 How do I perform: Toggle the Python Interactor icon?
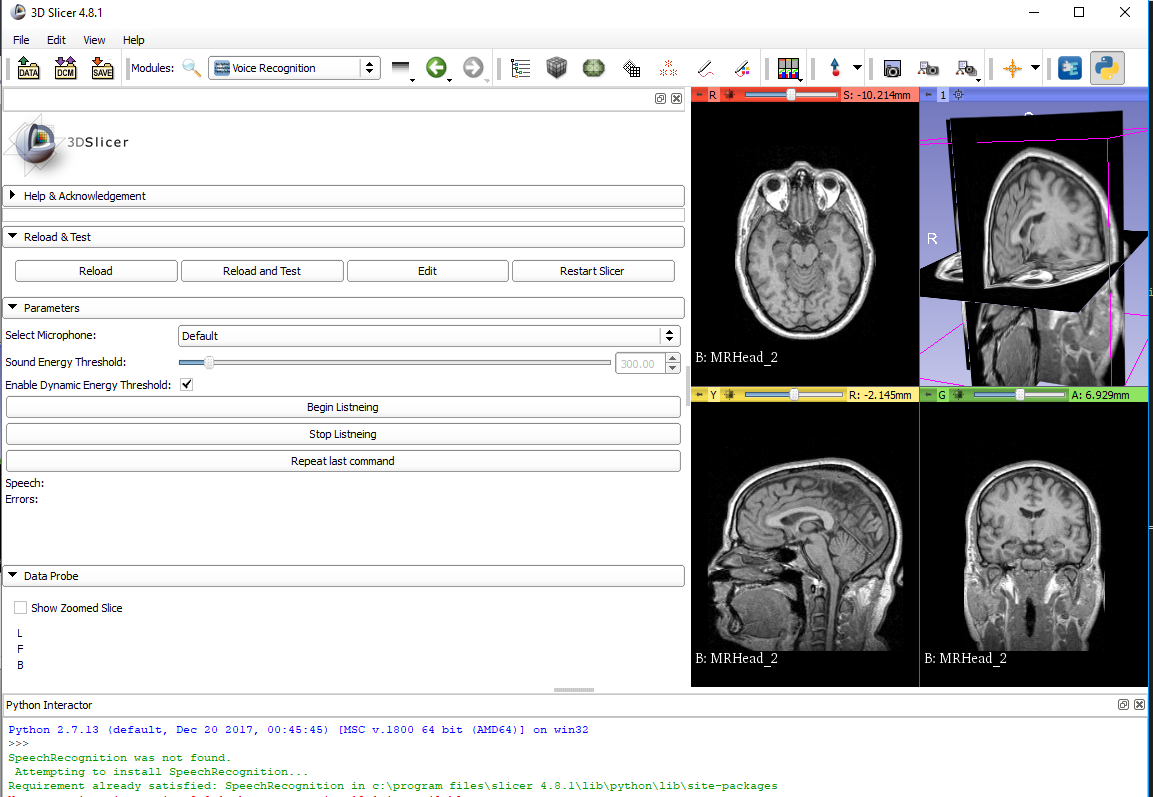tap(1107, 68)
